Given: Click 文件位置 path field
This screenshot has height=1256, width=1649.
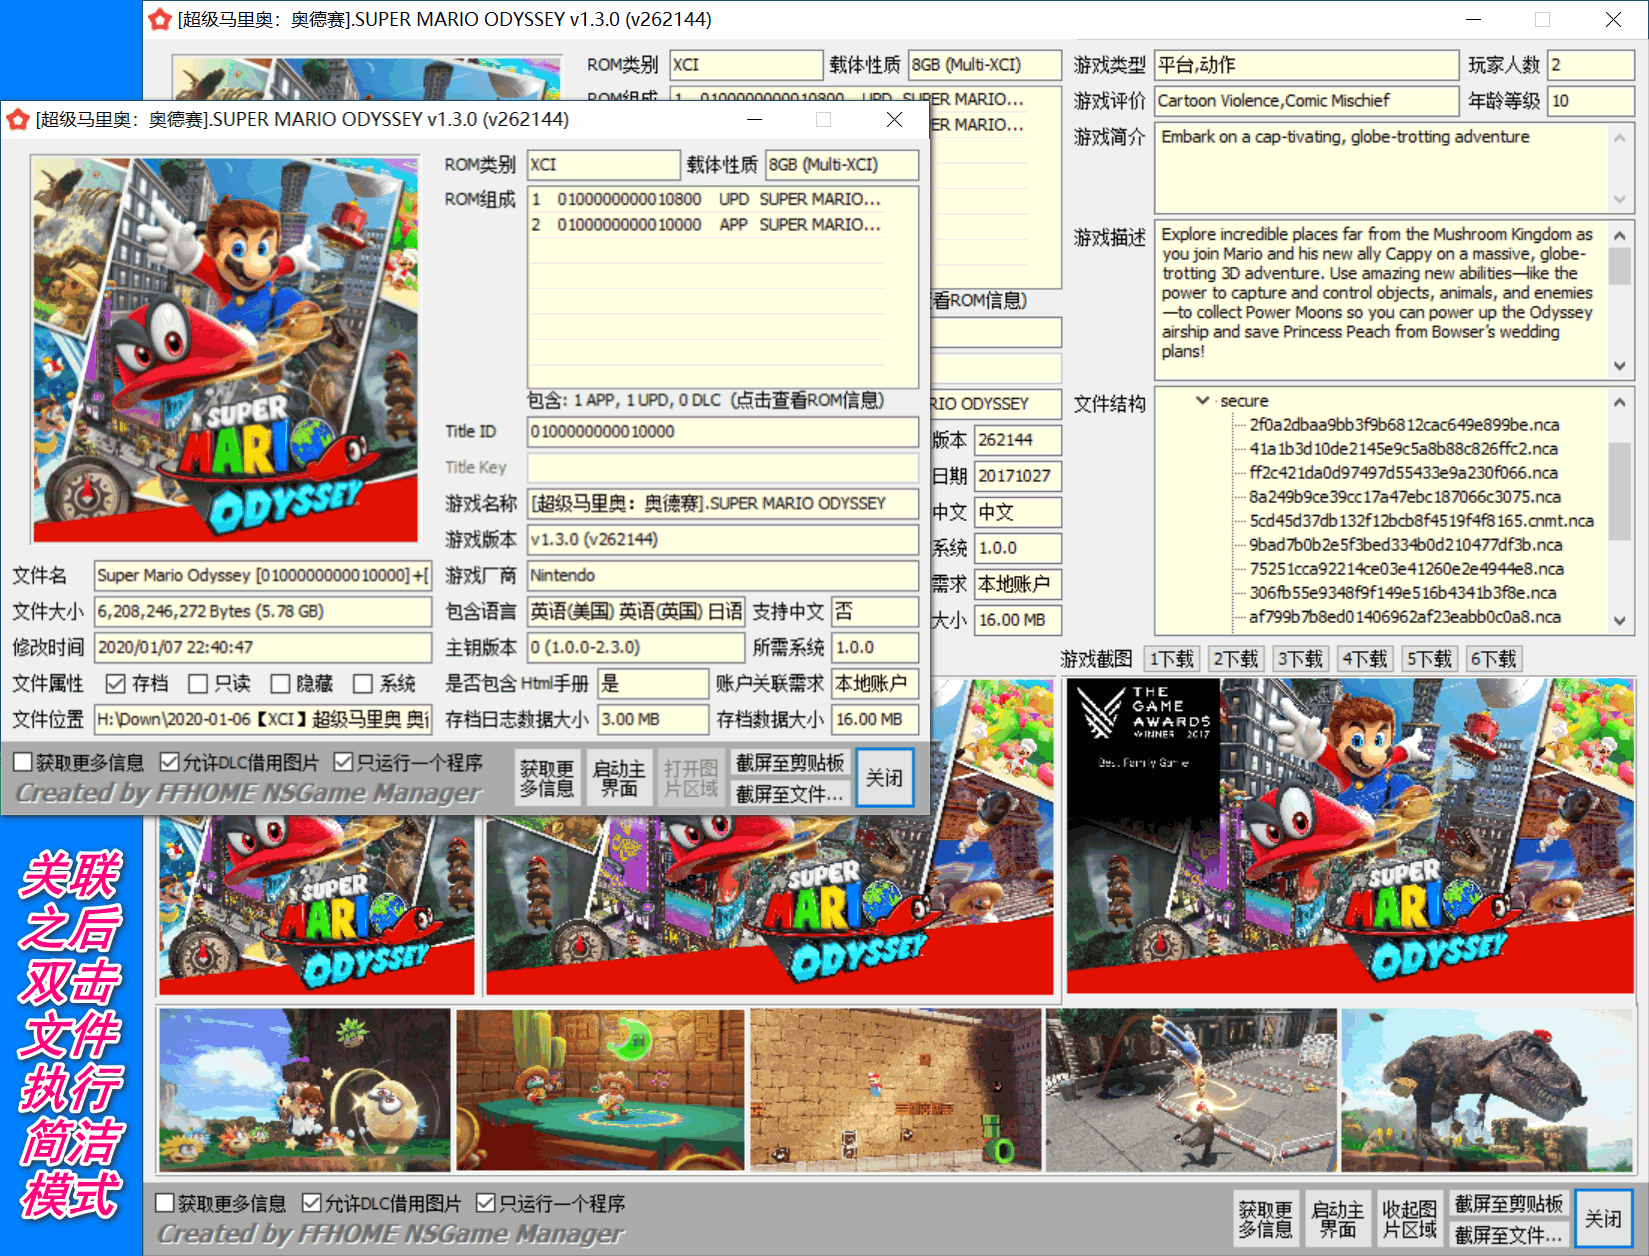Looking at the screenshot, I should (263, 720).
